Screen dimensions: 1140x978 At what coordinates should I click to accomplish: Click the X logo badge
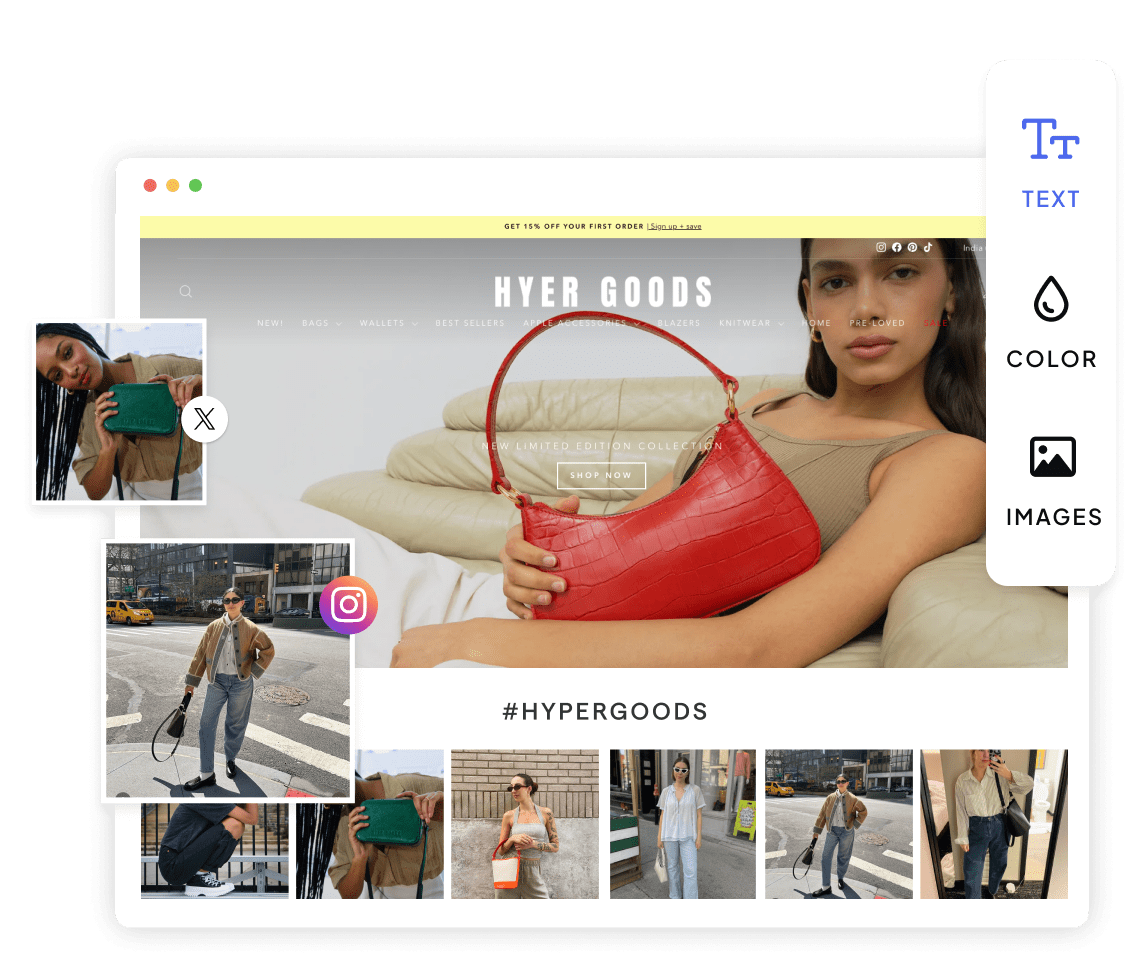[x=204, y=419]
